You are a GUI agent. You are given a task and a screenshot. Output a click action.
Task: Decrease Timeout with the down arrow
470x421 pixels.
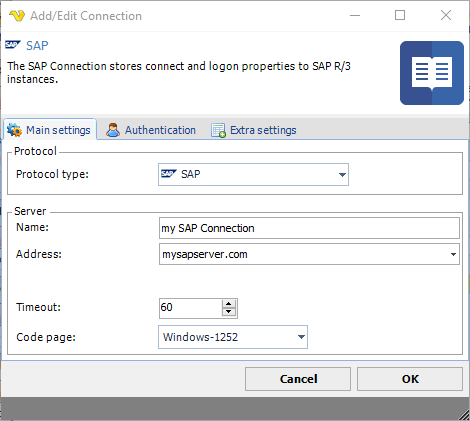229,312
